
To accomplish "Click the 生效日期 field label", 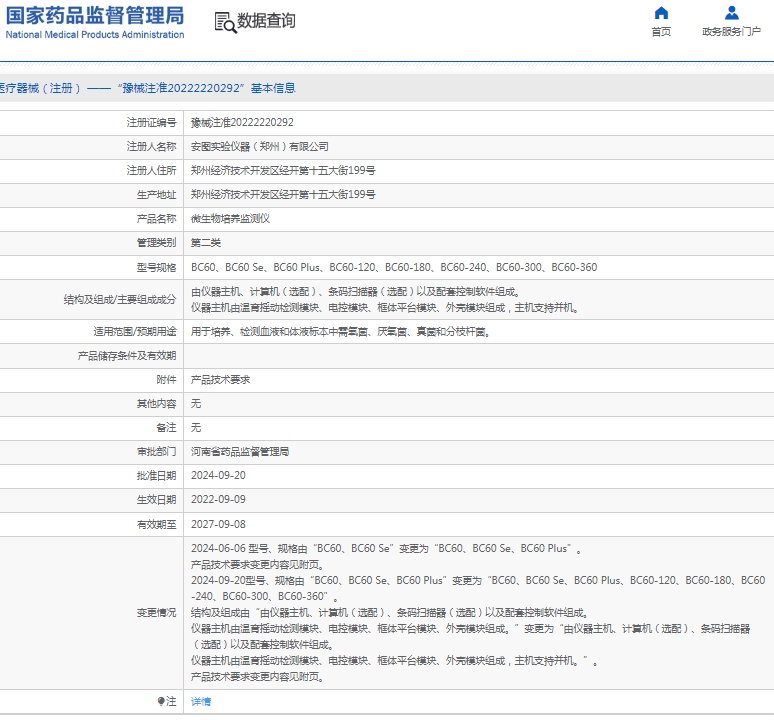I will click(x=156, y=500).
